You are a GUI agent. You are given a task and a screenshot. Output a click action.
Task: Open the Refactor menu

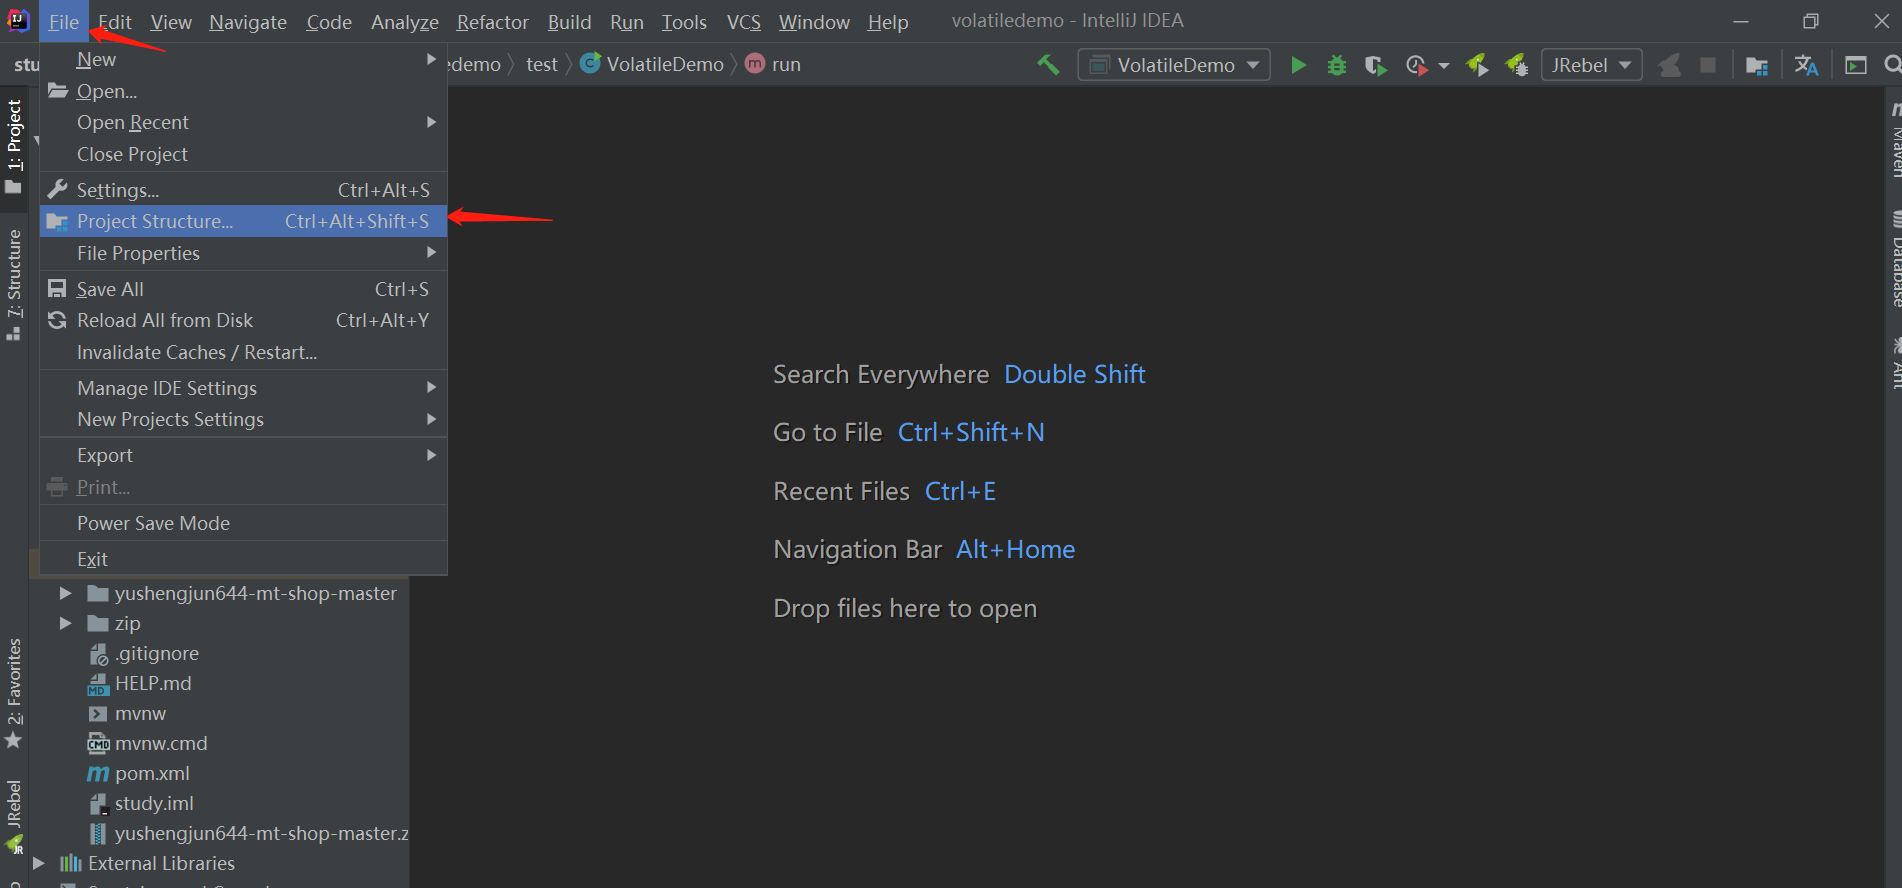coord(492,21)
